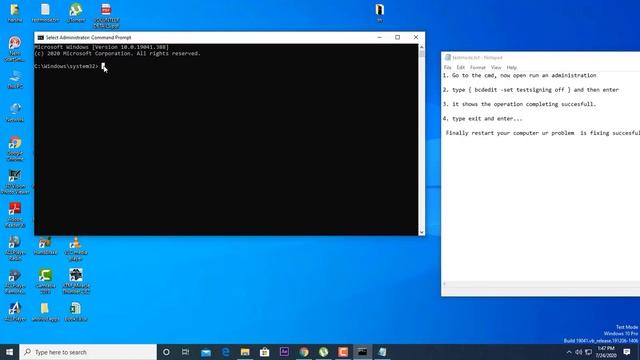Click the '(c) 2020 Microsoft Corporation' line
This screenshot has height=360, width=640.
pyautogui.click(x=118, y=53)
